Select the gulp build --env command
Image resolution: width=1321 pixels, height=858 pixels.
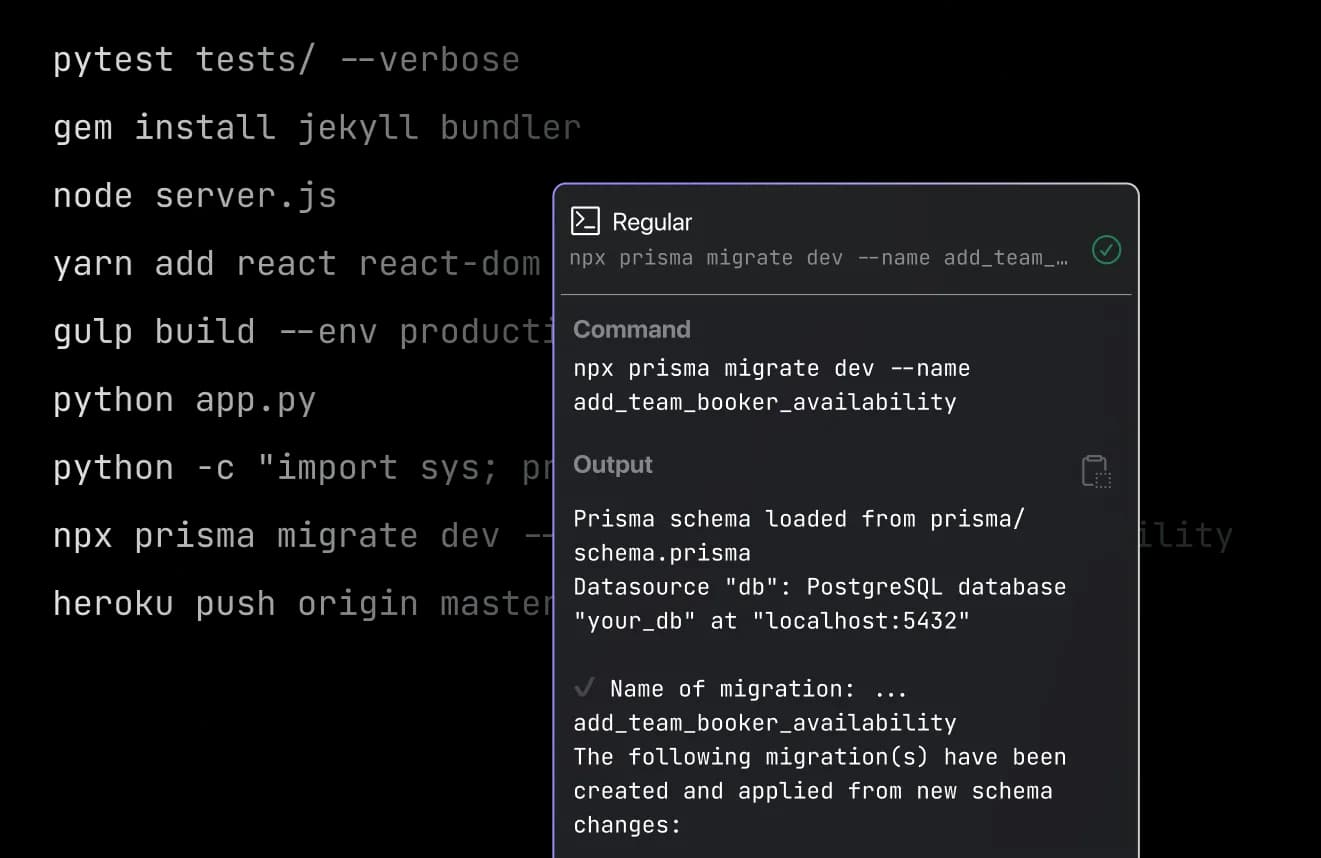[x=300, y=332]
